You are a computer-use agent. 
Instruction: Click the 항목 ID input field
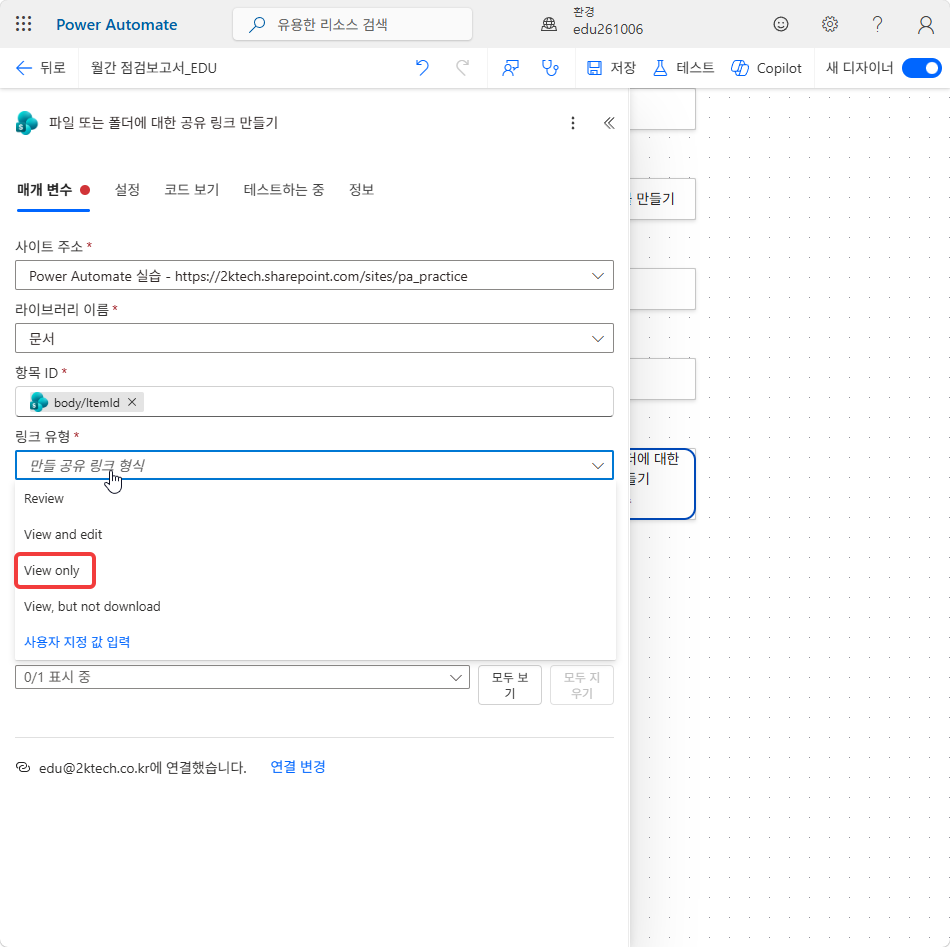coord(314,402)
